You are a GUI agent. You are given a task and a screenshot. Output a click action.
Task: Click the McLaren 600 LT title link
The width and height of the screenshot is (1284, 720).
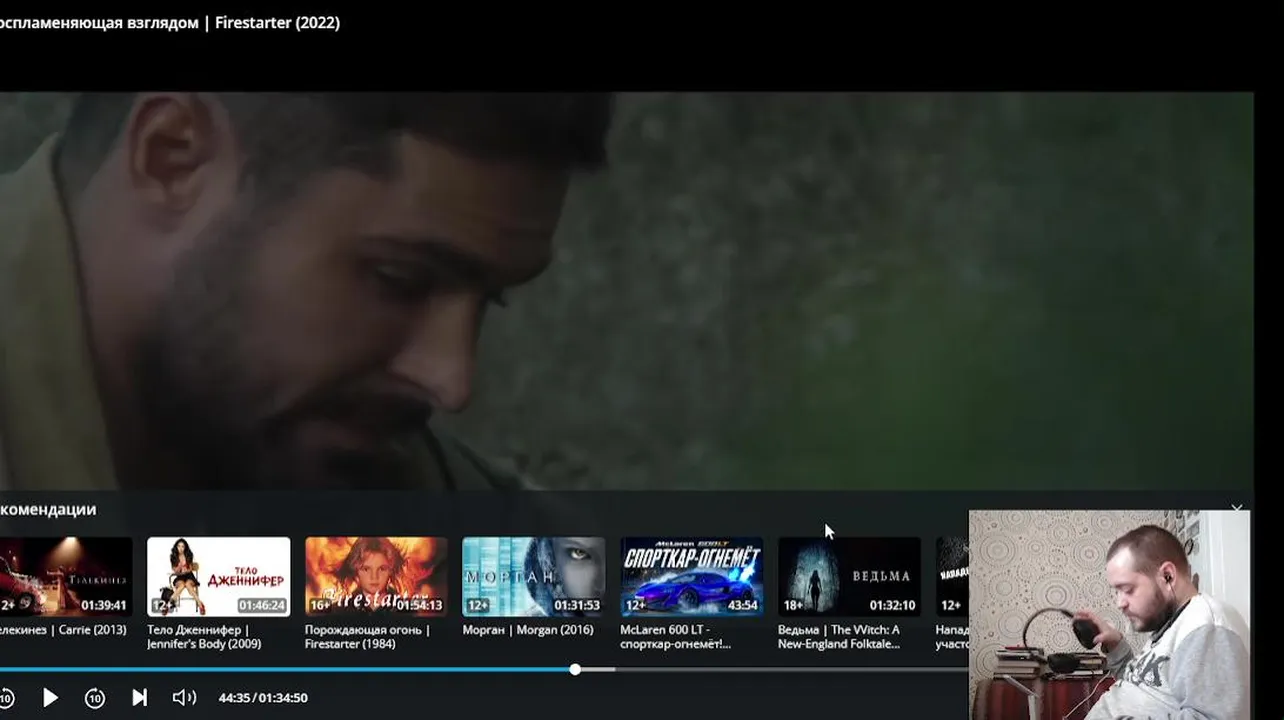675,637
